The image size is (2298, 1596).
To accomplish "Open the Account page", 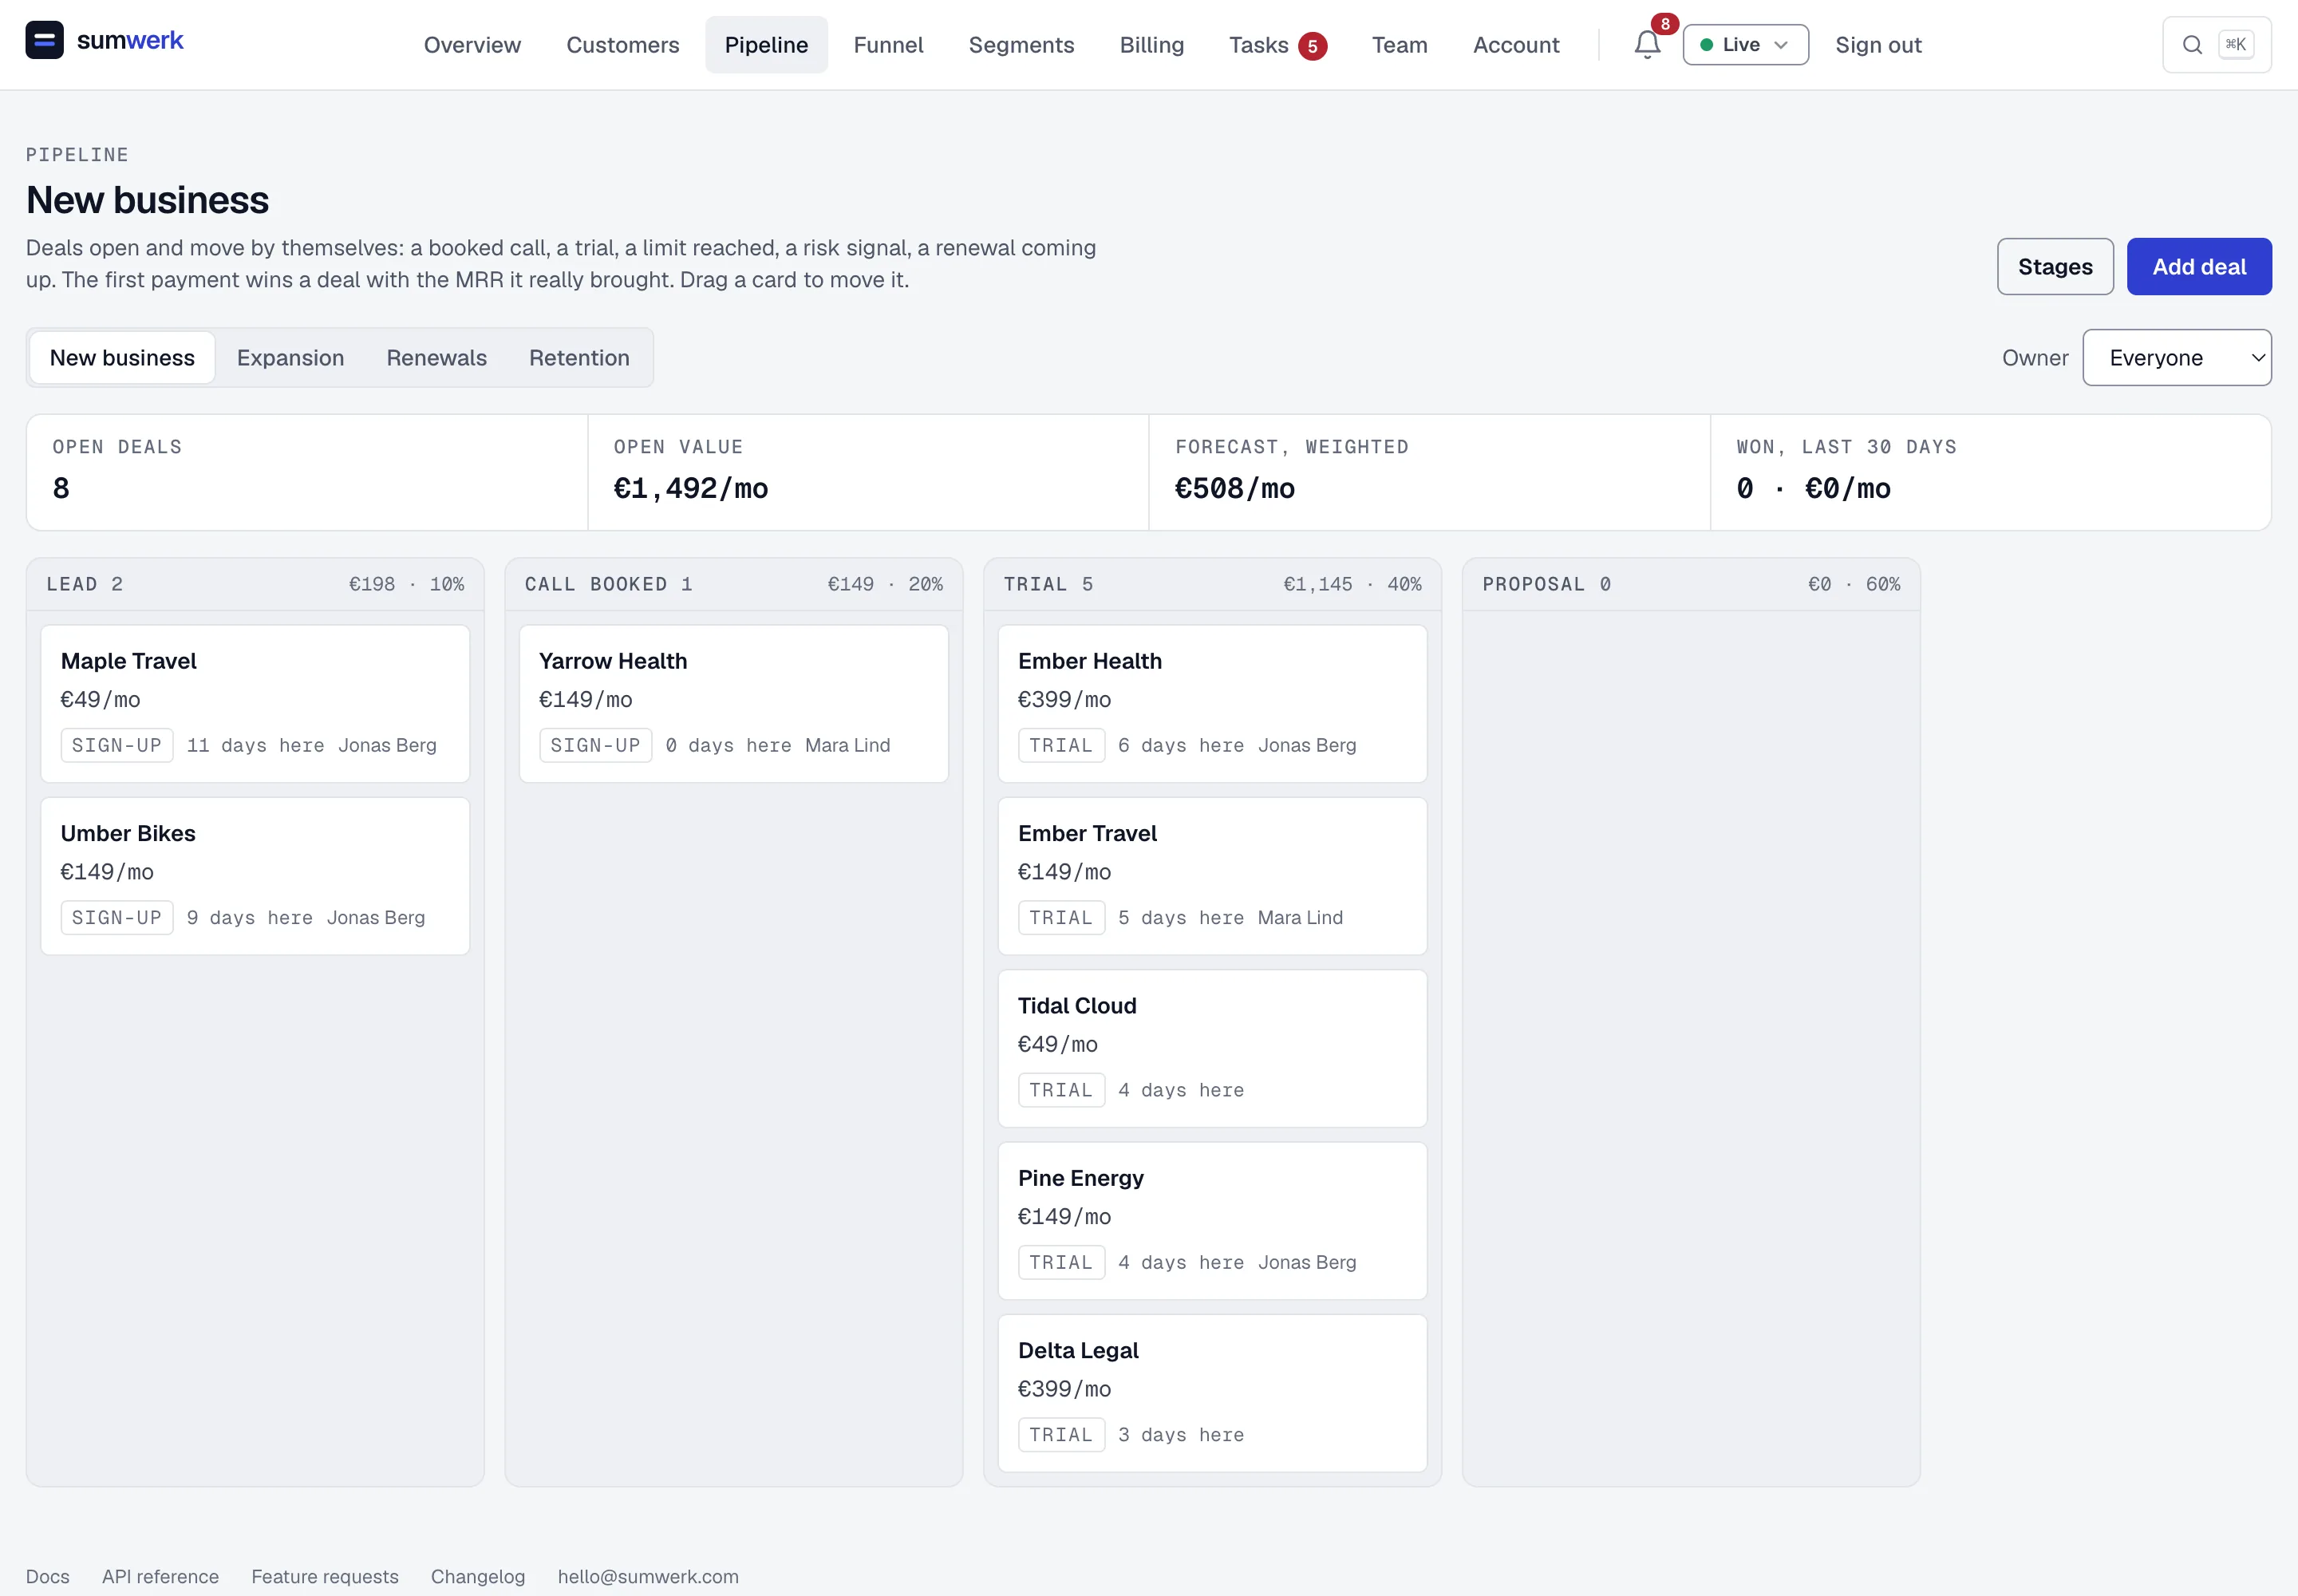I will click(1515, 45).
